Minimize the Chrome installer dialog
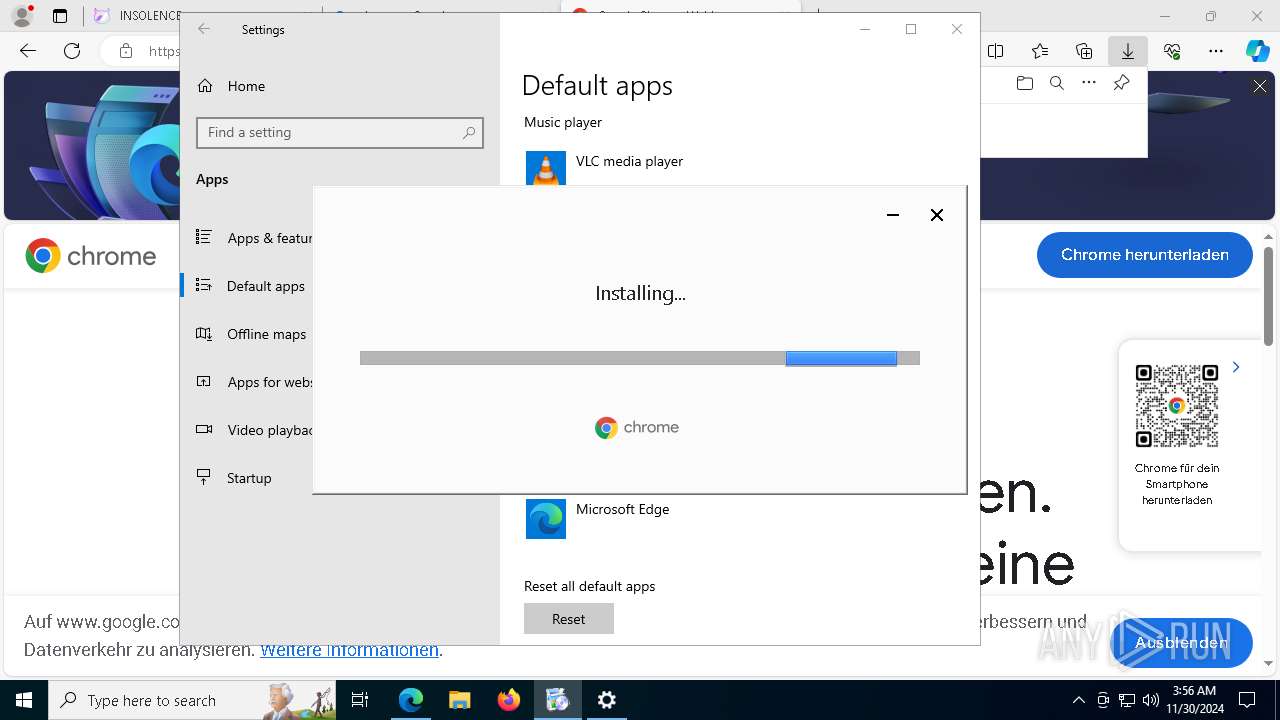Screen dimensions: 1280x720 893,215
